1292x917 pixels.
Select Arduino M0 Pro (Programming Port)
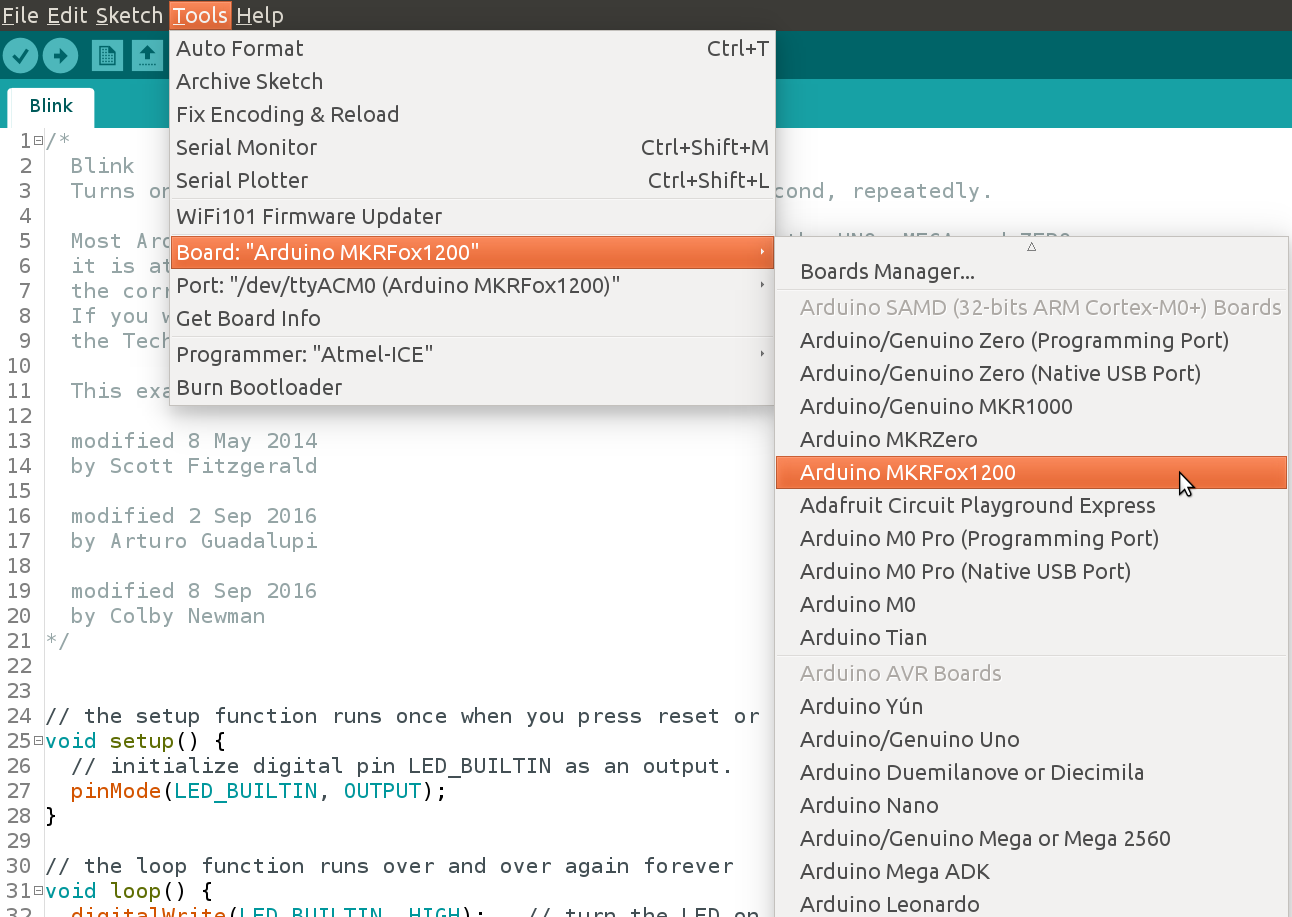[1031, 538]
